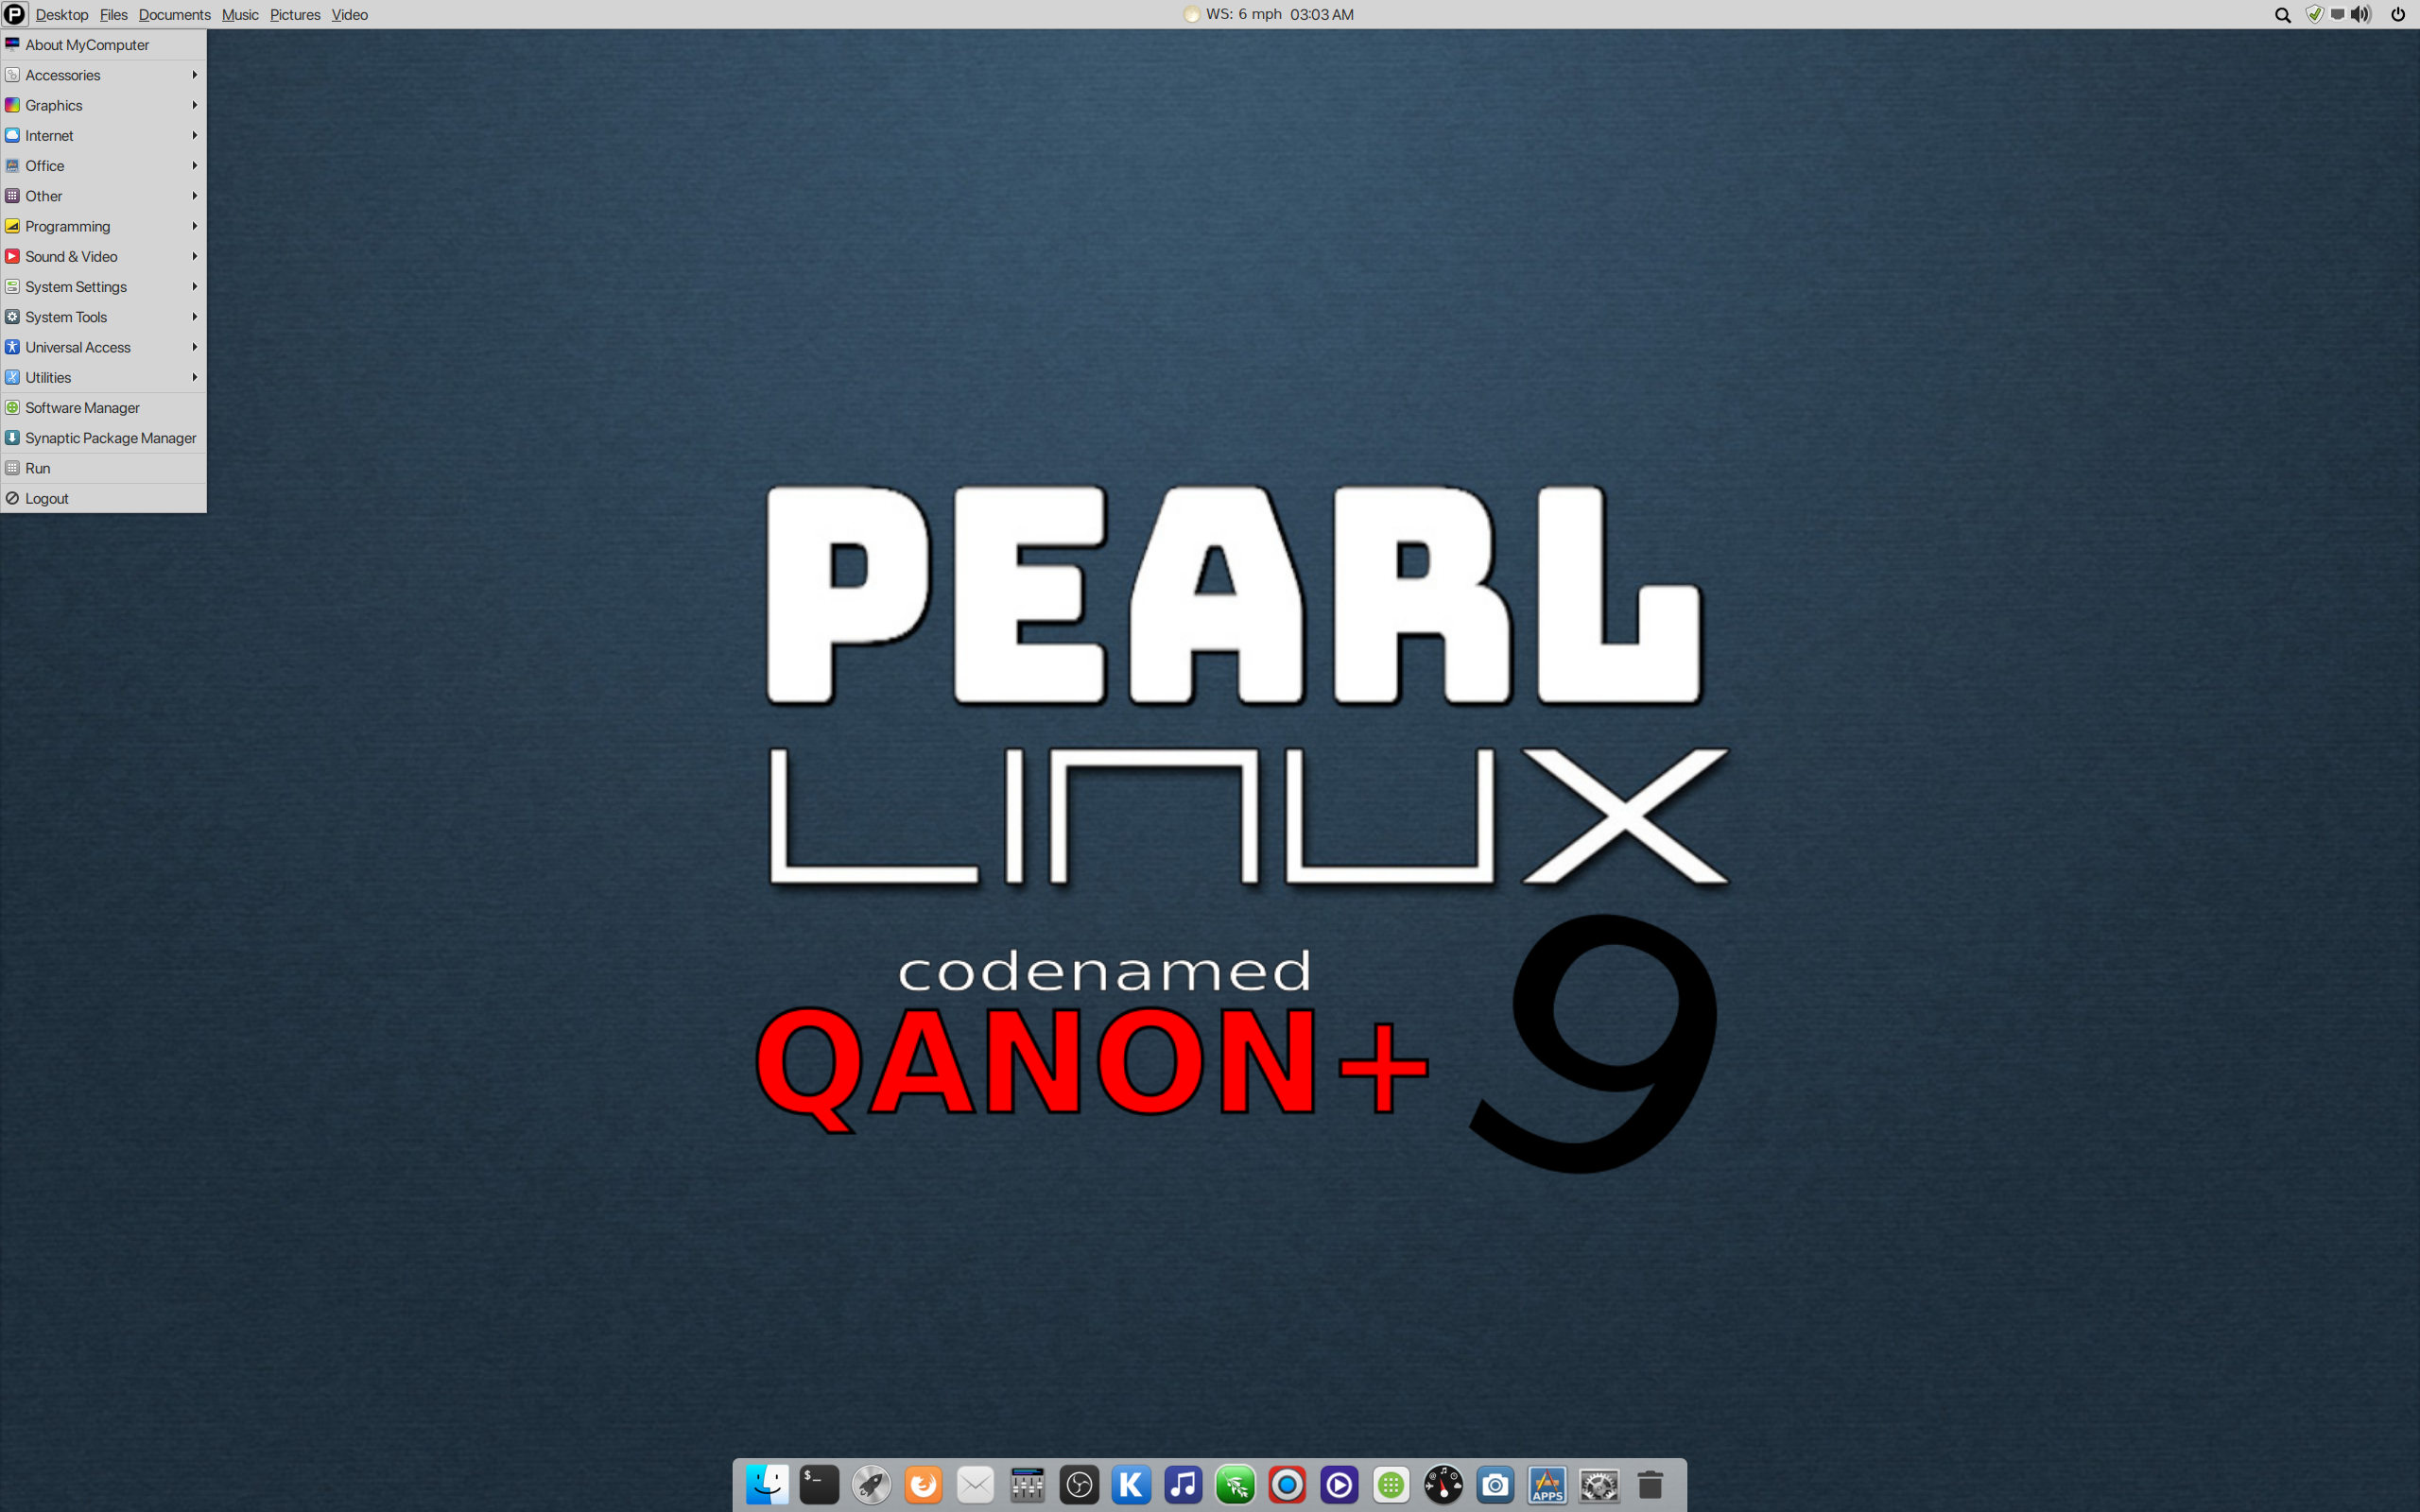Open the Mail envelope app in dock
This screenshot has height=1512, width=2420.
(975, 1485)
